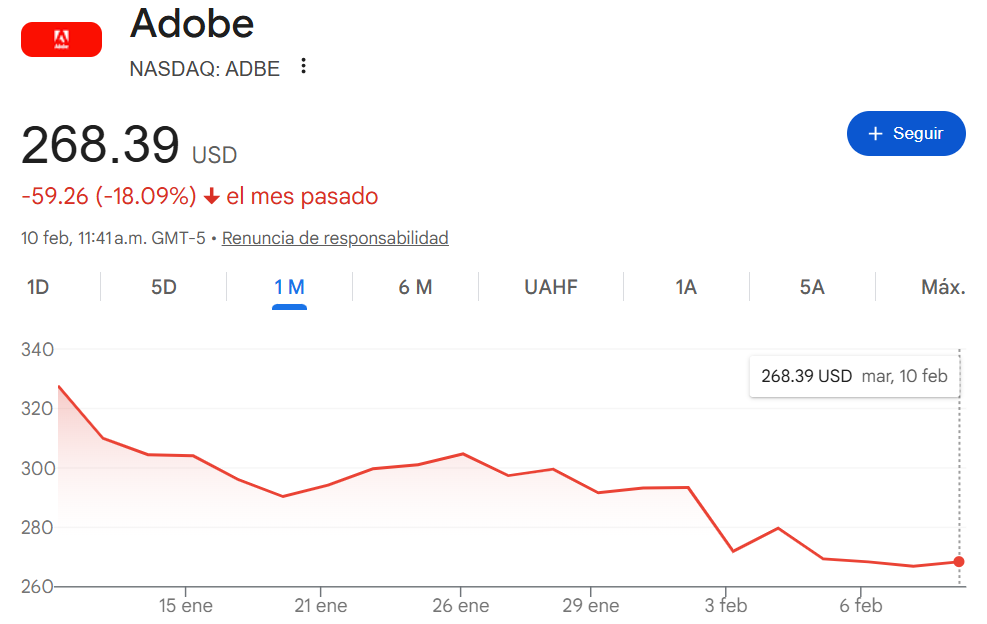Click the NASDAQ: ADBE ticker text
987x624 pixels.
(x=205, y=68)
